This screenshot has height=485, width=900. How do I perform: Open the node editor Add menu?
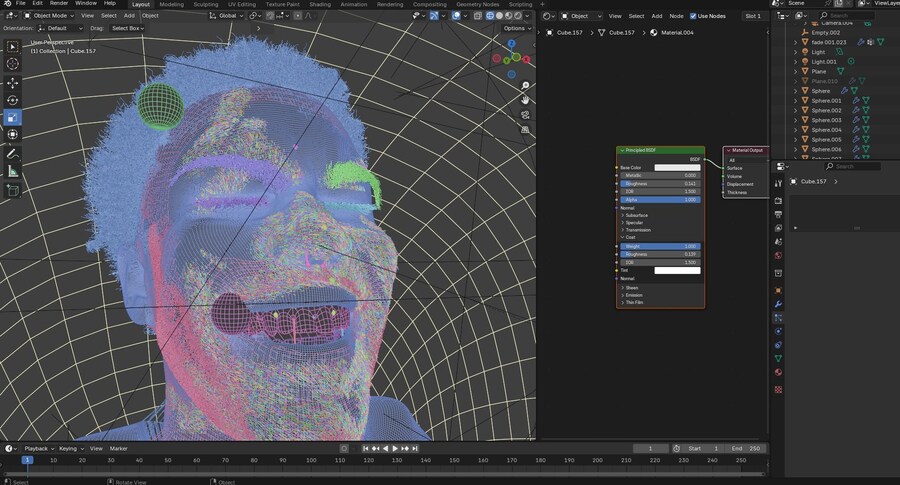657,16
